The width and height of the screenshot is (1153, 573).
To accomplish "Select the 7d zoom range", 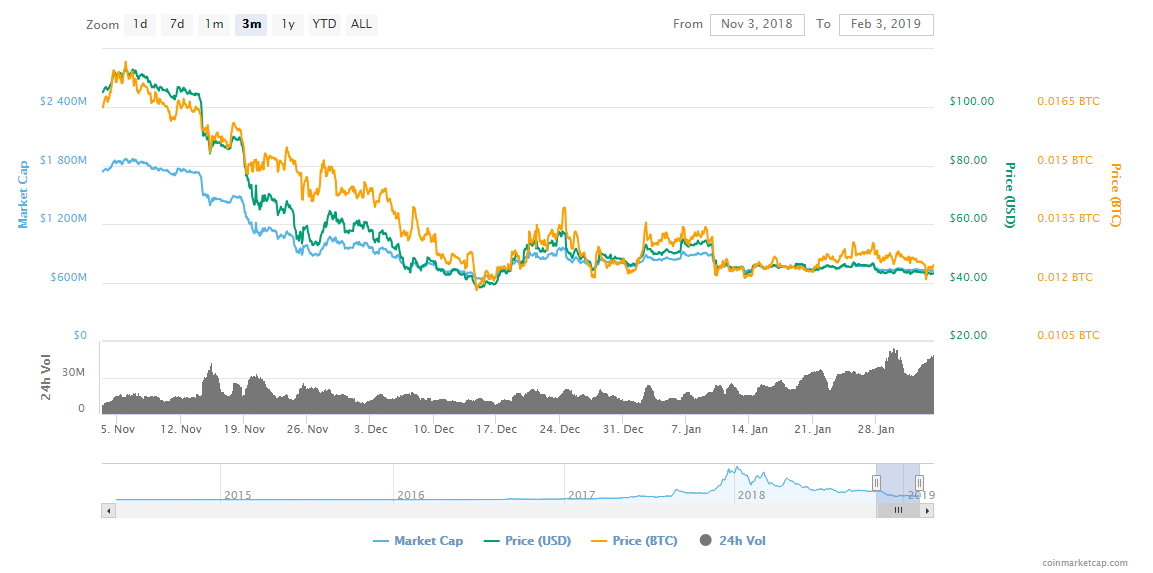I will (x=177, y=24).
